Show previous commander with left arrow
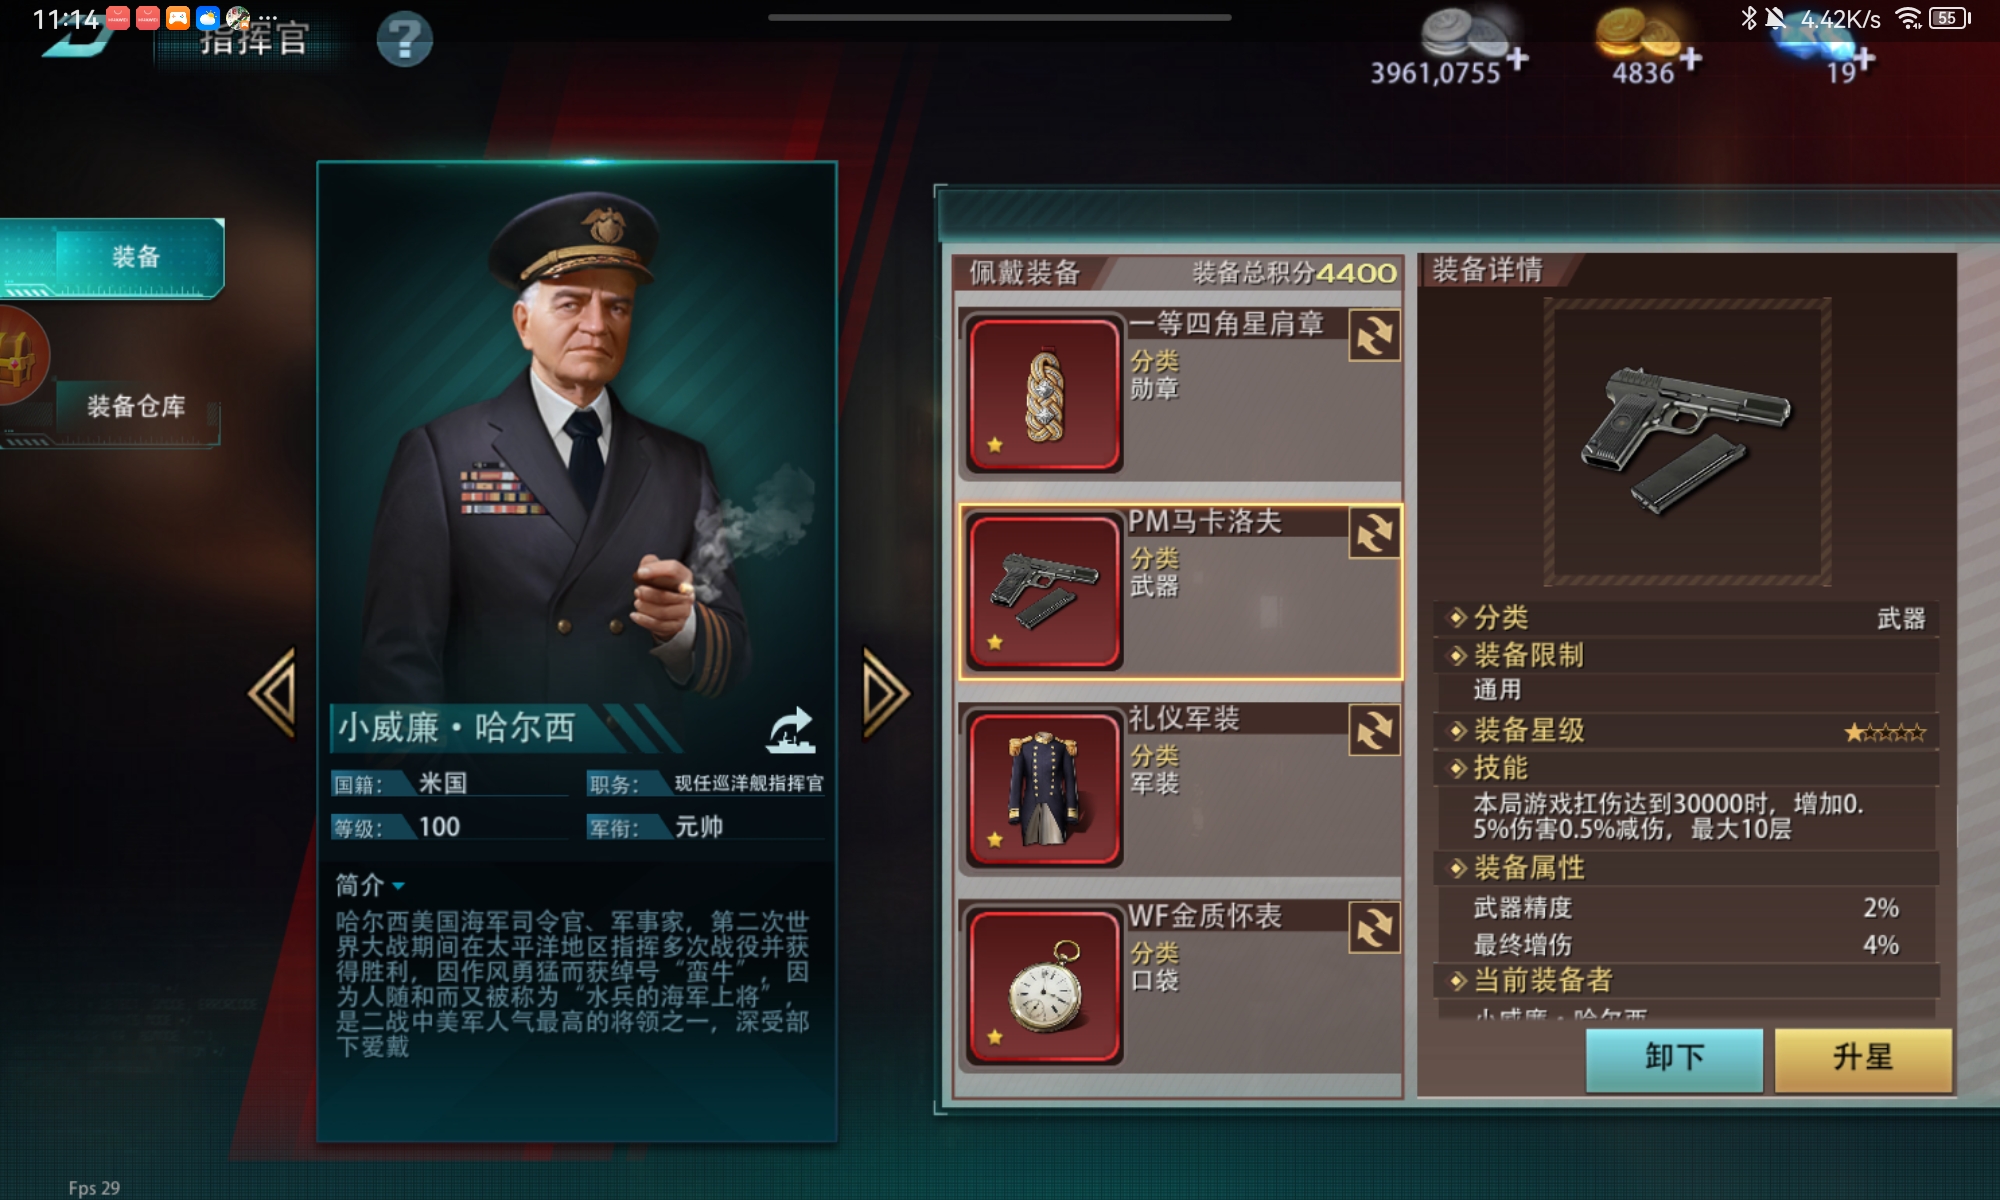This screenshot has width=2000, height=1200. point(273,692)
